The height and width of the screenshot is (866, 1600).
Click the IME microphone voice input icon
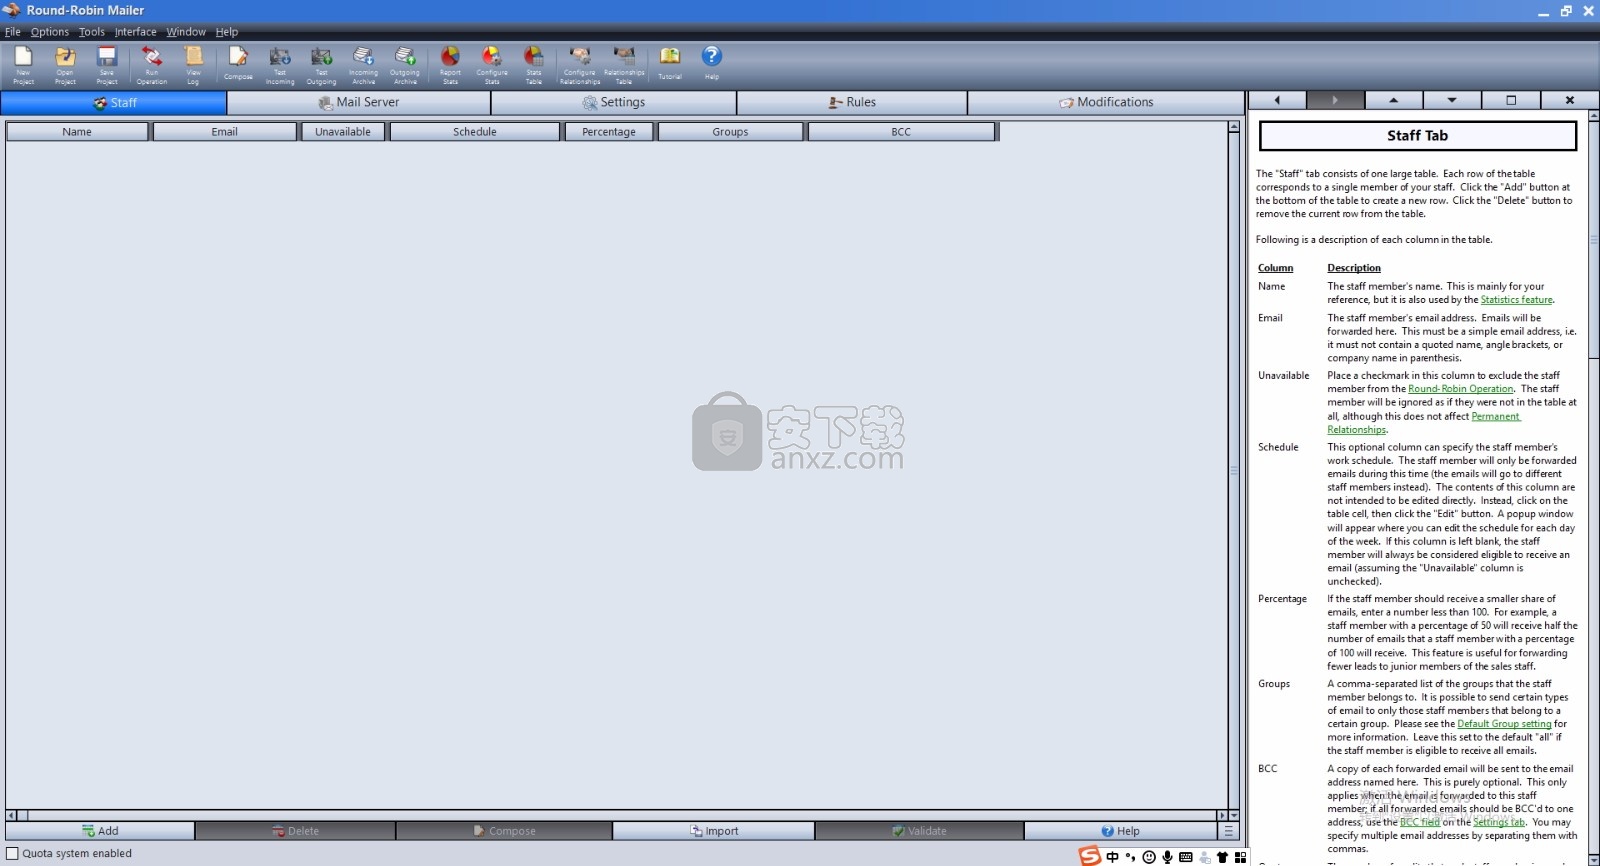[1167, 857]
